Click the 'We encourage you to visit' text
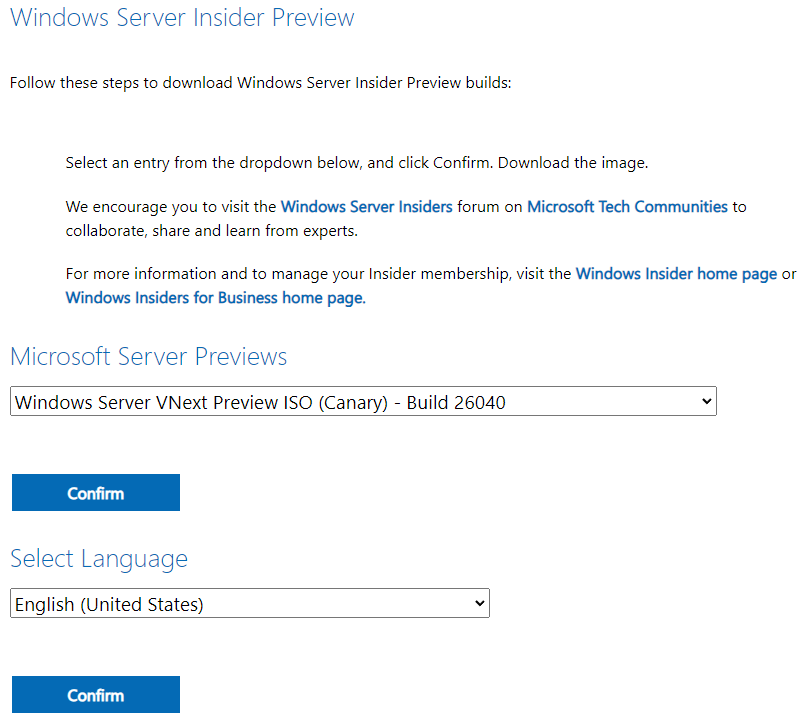 pyautogui.click(x=170, y=207)
